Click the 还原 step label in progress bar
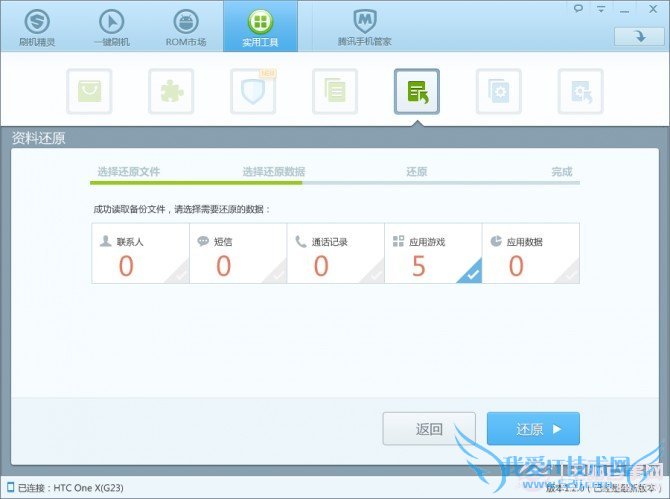670x499 pixels. click(x=417, y=172)
